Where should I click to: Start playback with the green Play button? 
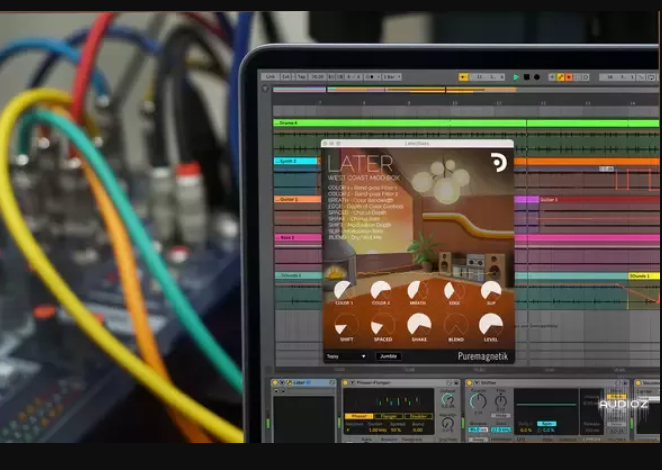[x=516, y=77]
